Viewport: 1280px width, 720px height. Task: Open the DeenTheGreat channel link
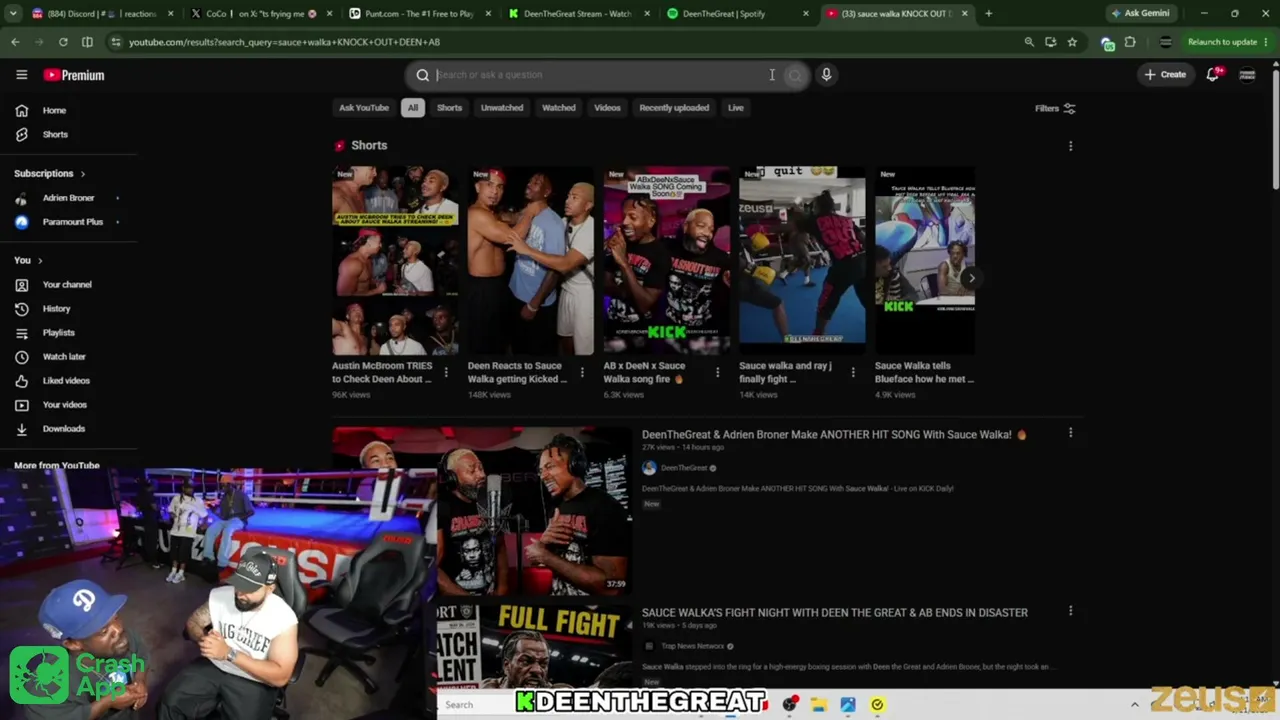pos(684,468)
